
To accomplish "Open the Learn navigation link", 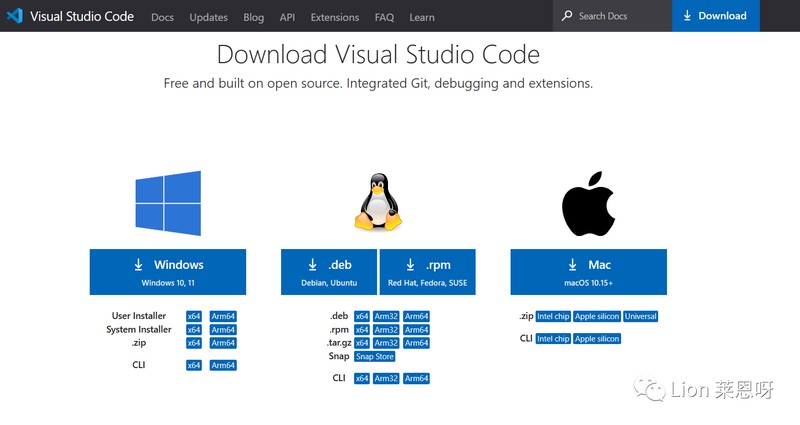I will click(422, 17).
